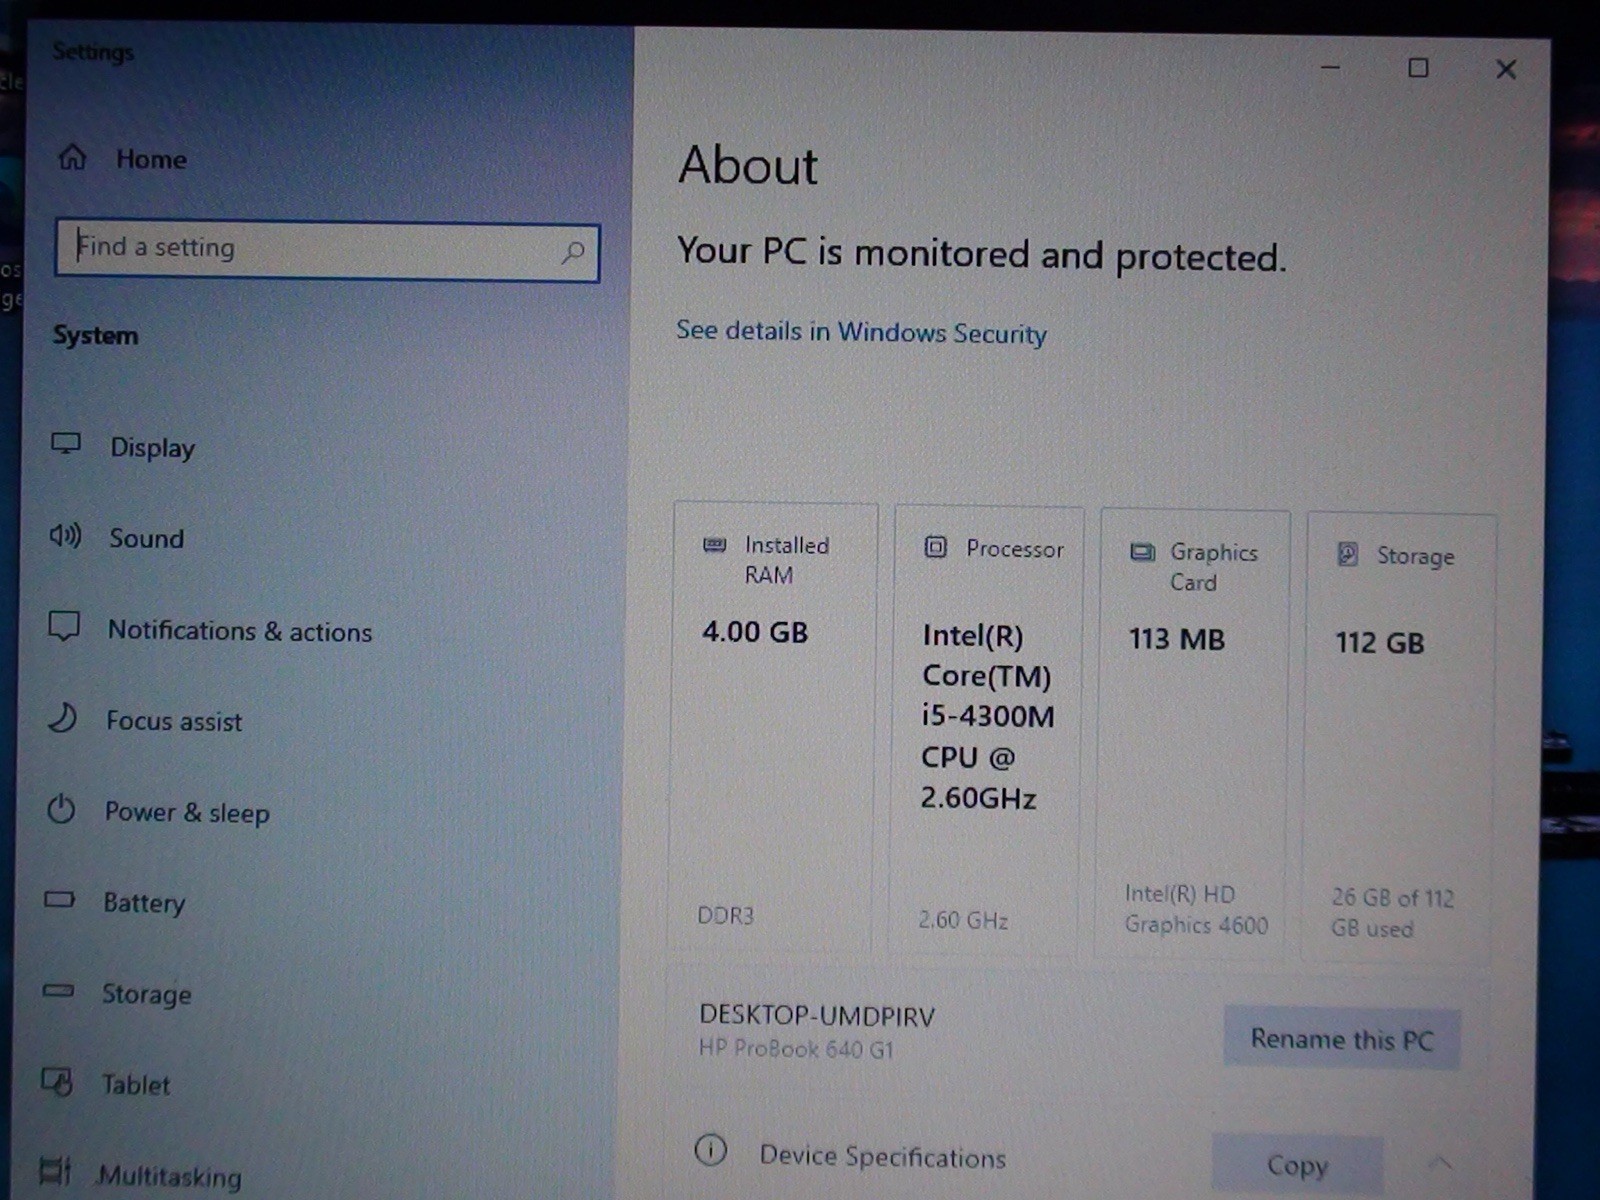The width and height of the screenshot is (1600, 1200).
Task: Click the HP ProBook 640 G1 model text
Action: (x=796, y=1049)
